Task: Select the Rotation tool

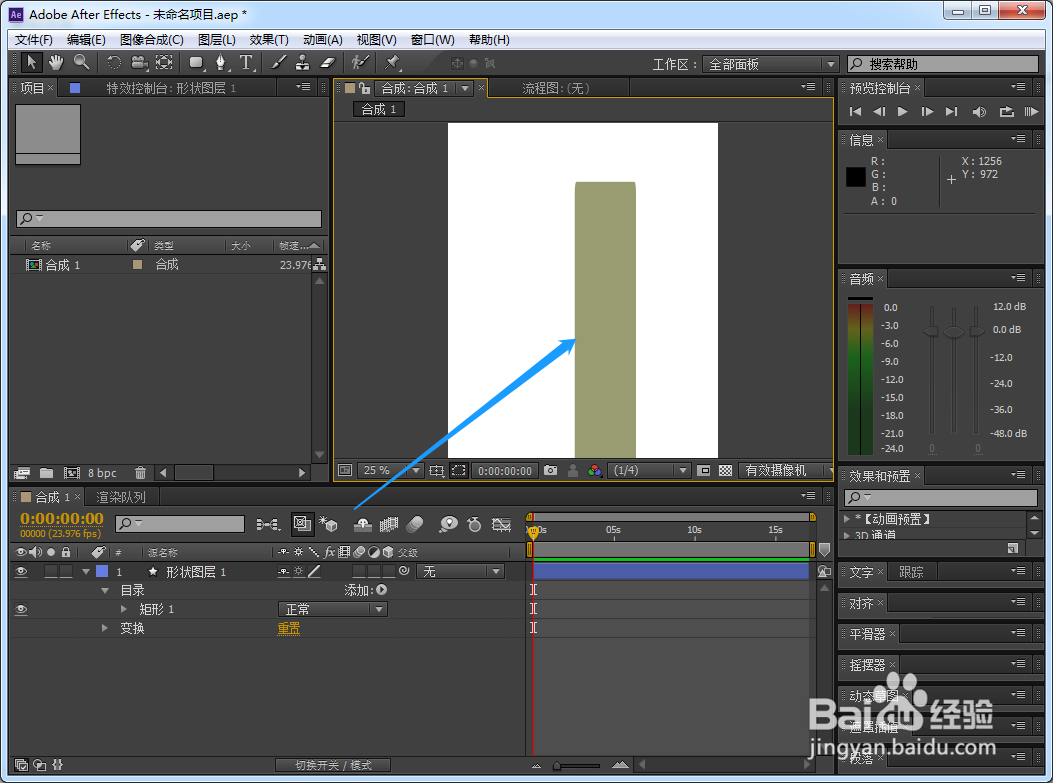Action: pyautogui.click(x=114, y=62)
